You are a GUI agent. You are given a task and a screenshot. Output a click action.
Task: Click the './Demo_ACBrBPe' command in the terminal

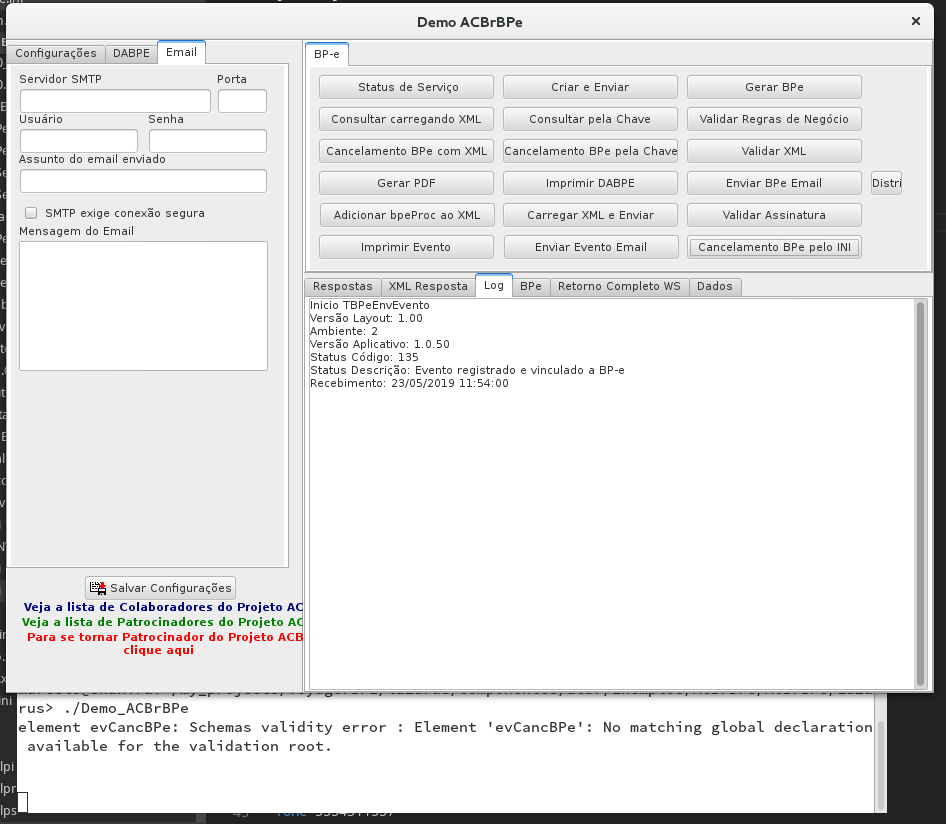125,708
